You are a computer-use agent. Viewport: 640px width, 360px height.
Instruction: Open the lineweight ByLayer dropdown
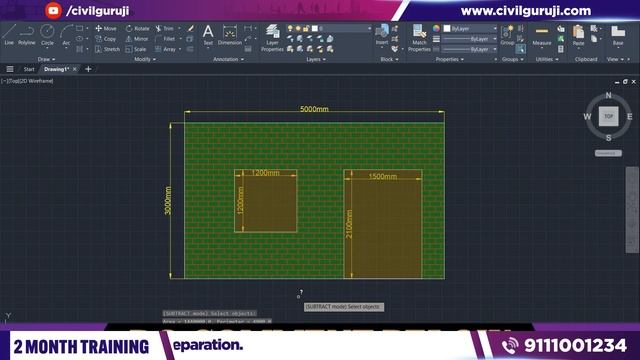pyautogui.click(x=470, y=39)
